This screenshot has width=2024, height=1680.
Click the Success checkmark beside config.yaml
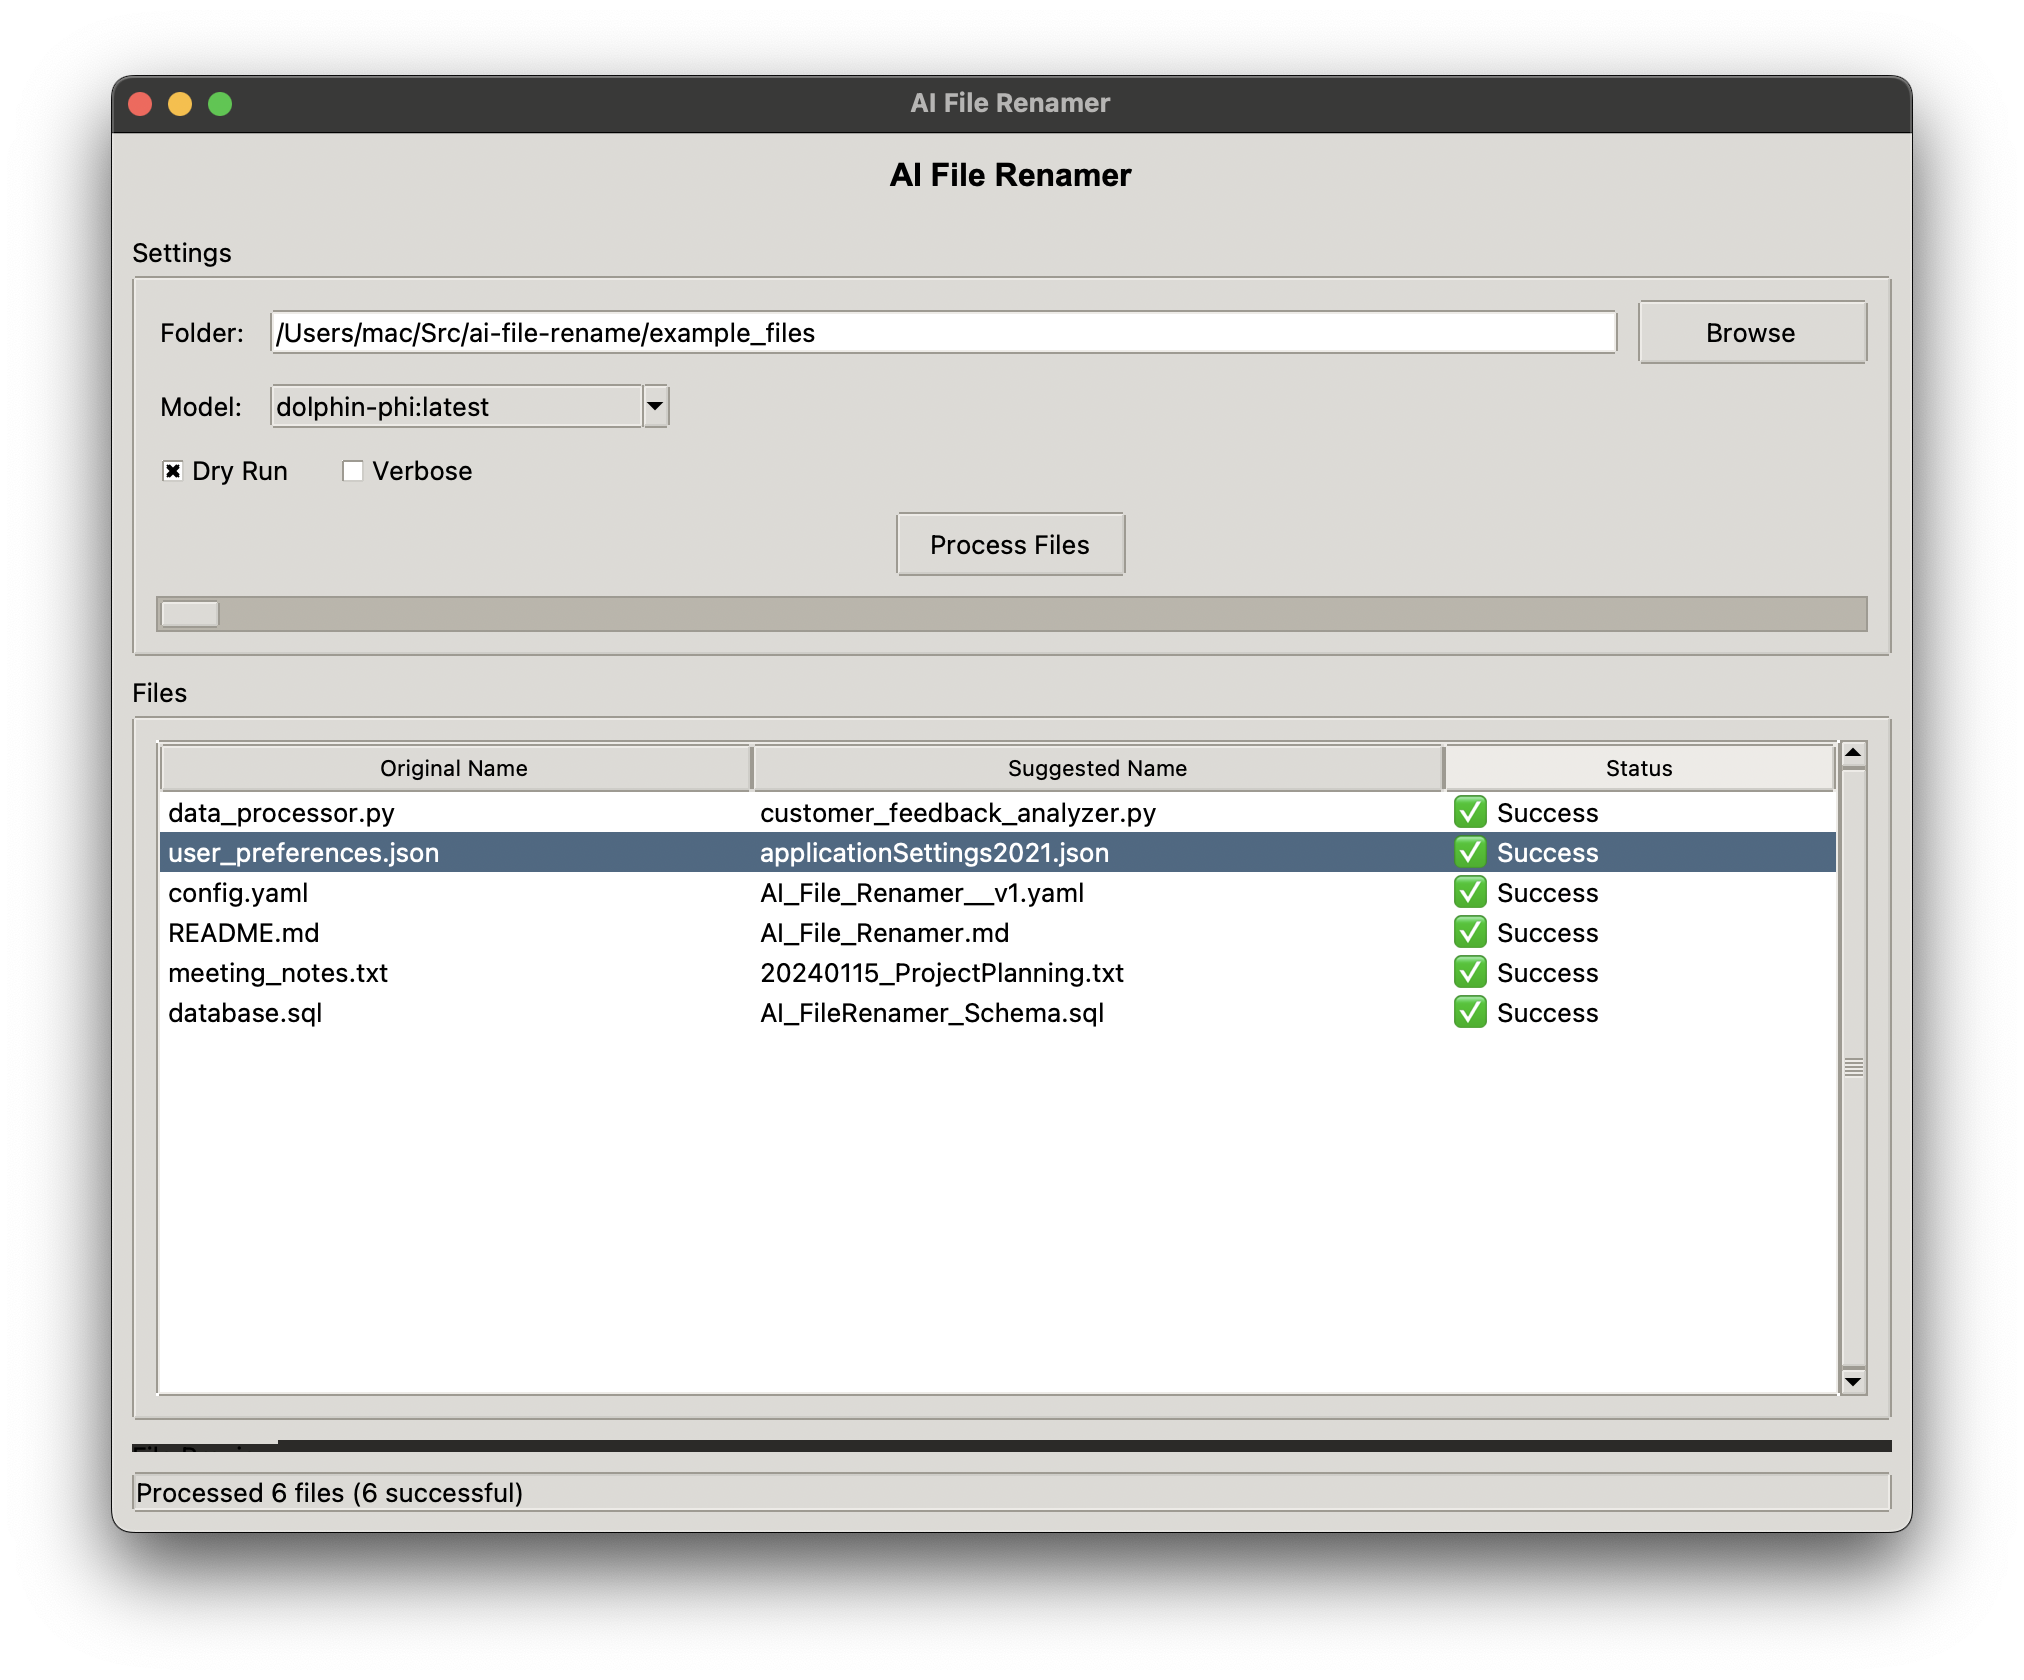(1469, 893)
